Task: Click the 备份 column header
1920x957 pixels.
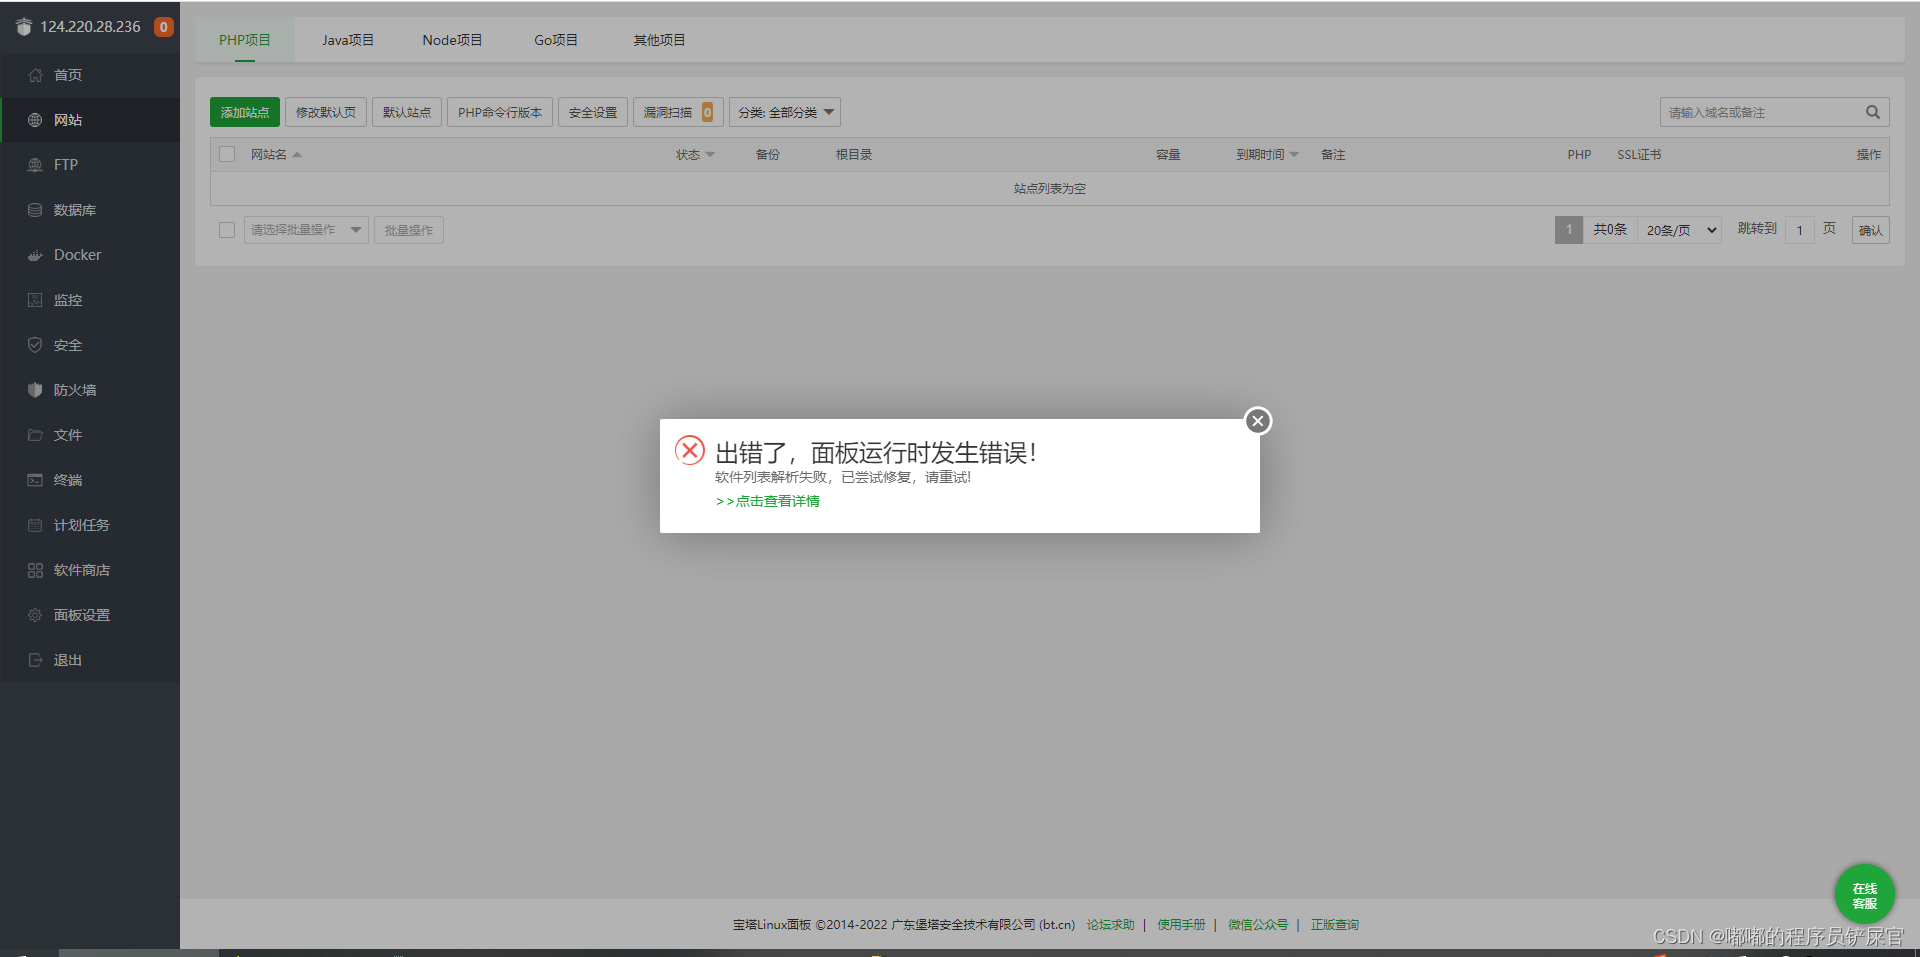Action: tap(768, 154)
